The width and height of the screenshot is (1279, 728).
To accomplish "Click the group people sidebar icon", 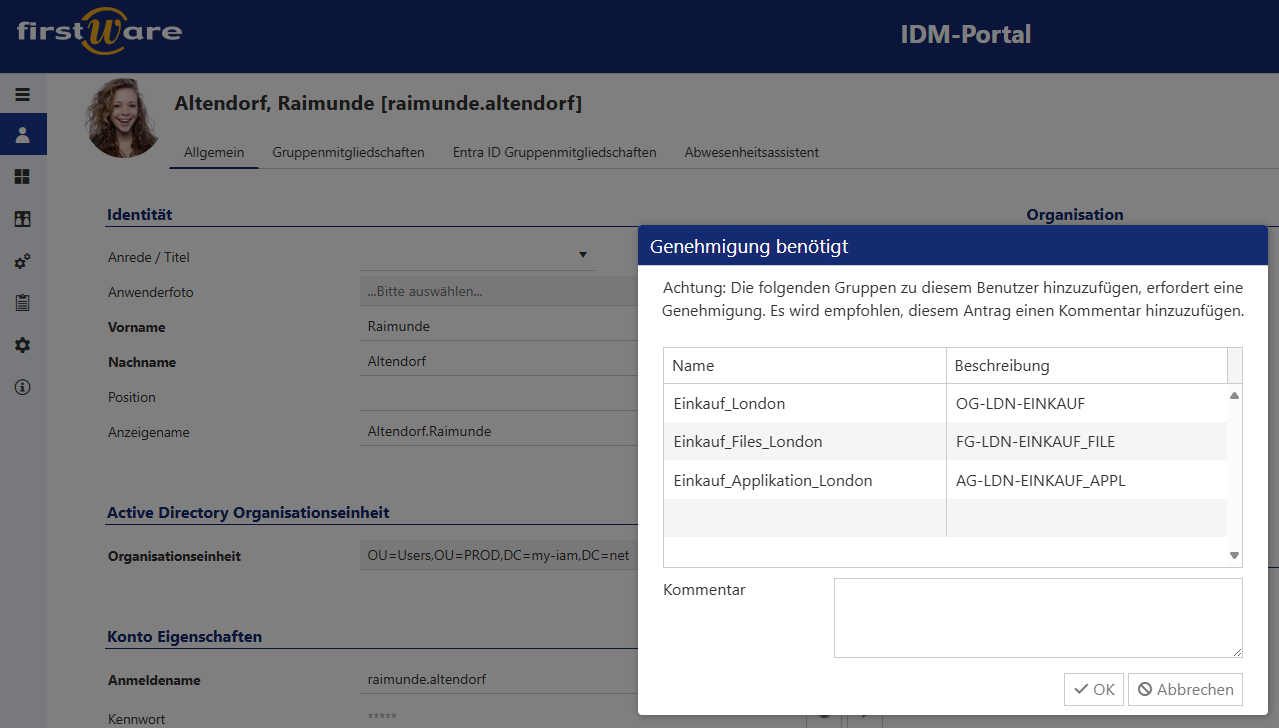I will coord(22,219).
